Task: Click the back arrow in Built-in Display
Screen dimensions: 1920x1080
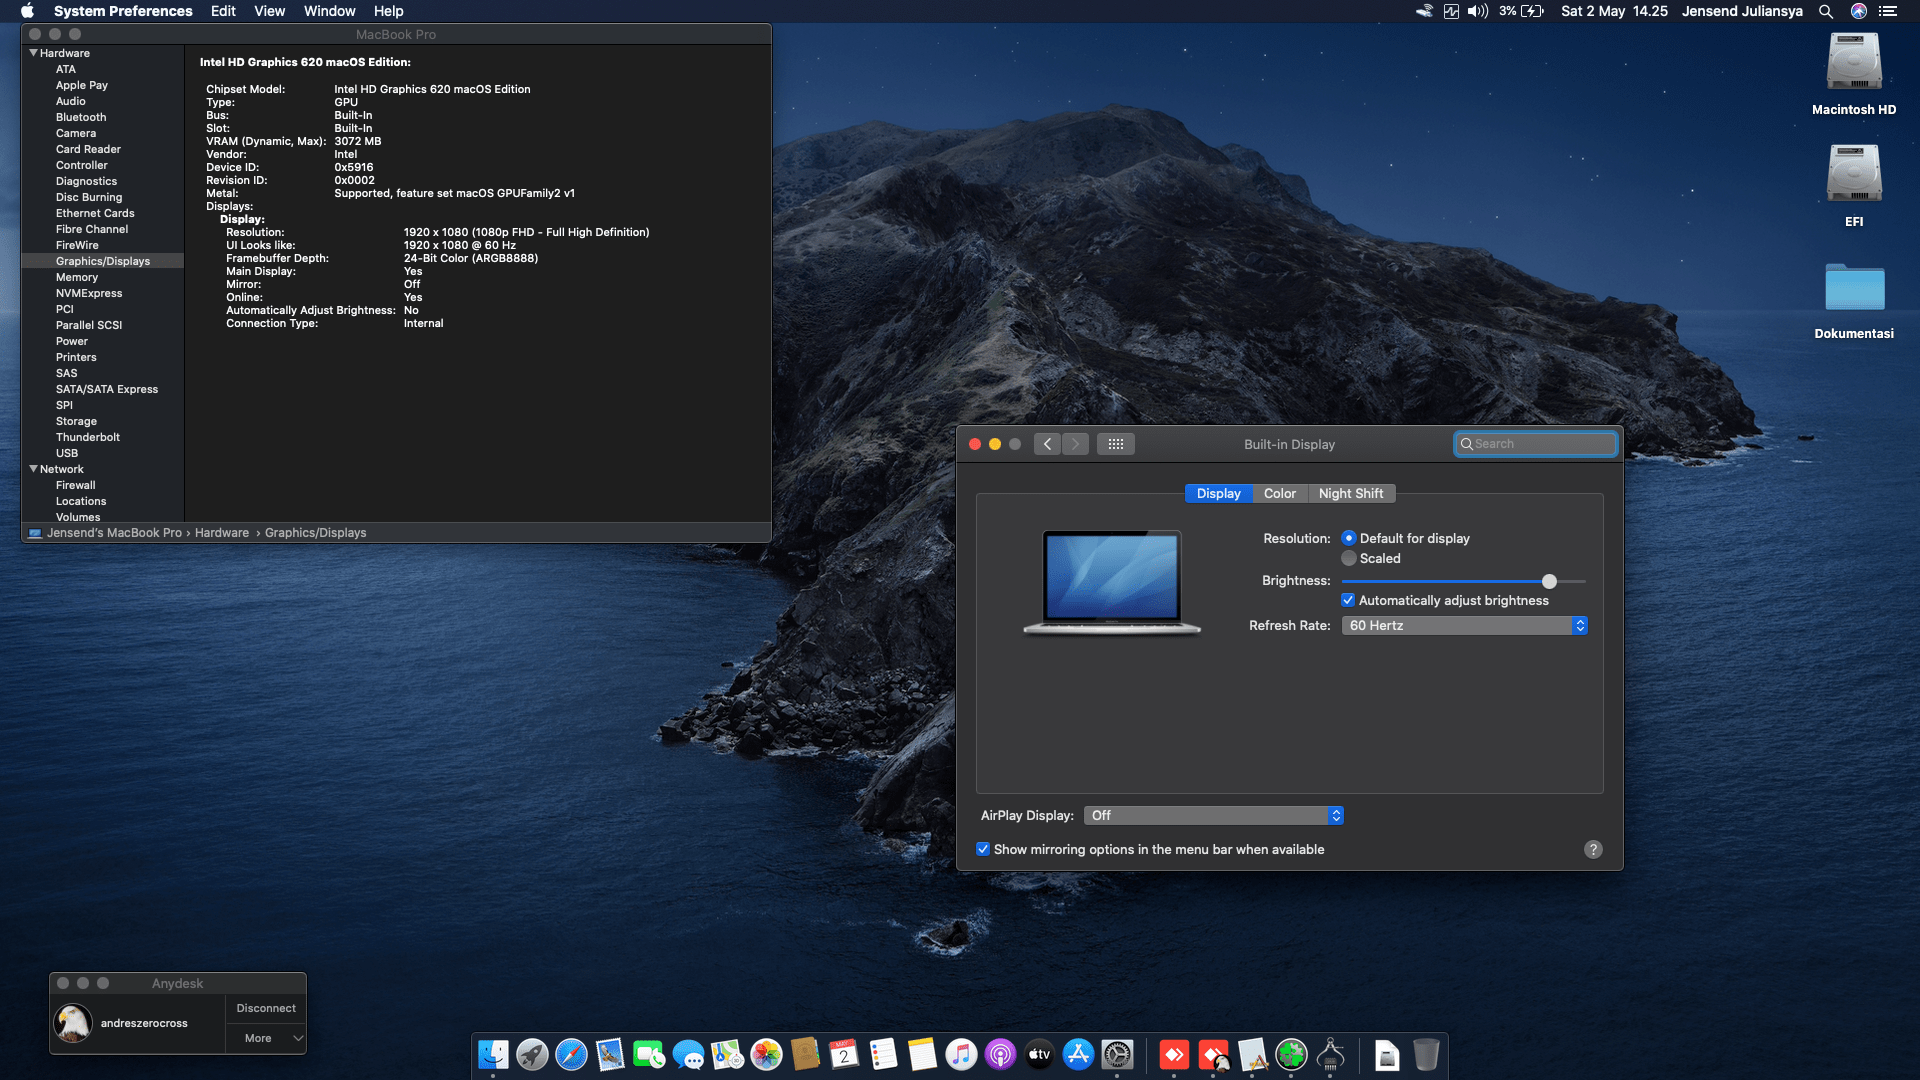Action: 1047,444
